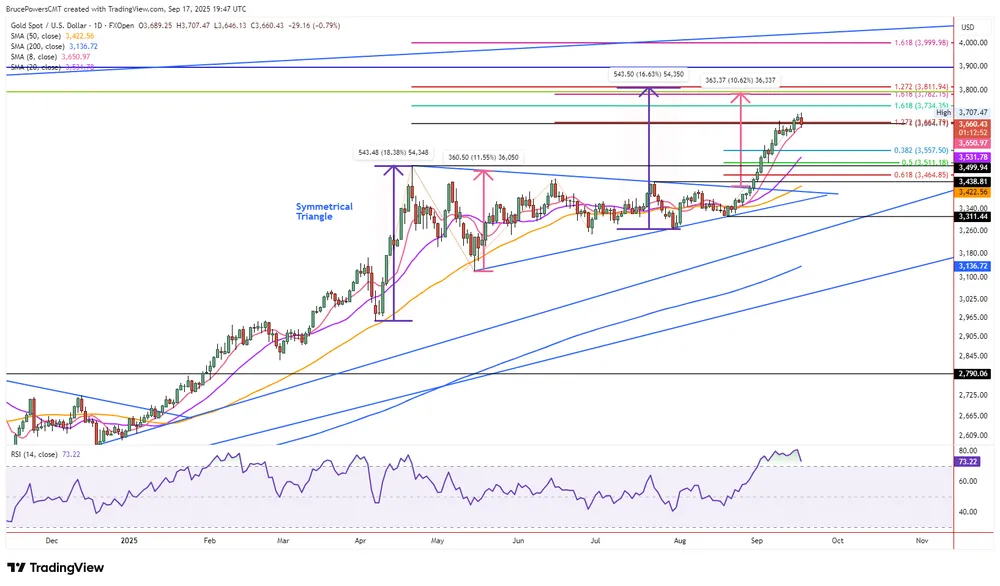This screenshot has height=586, width=1000.
Task: Click the 2,790.06 horizontal level price tag
Action: (969, 373)
